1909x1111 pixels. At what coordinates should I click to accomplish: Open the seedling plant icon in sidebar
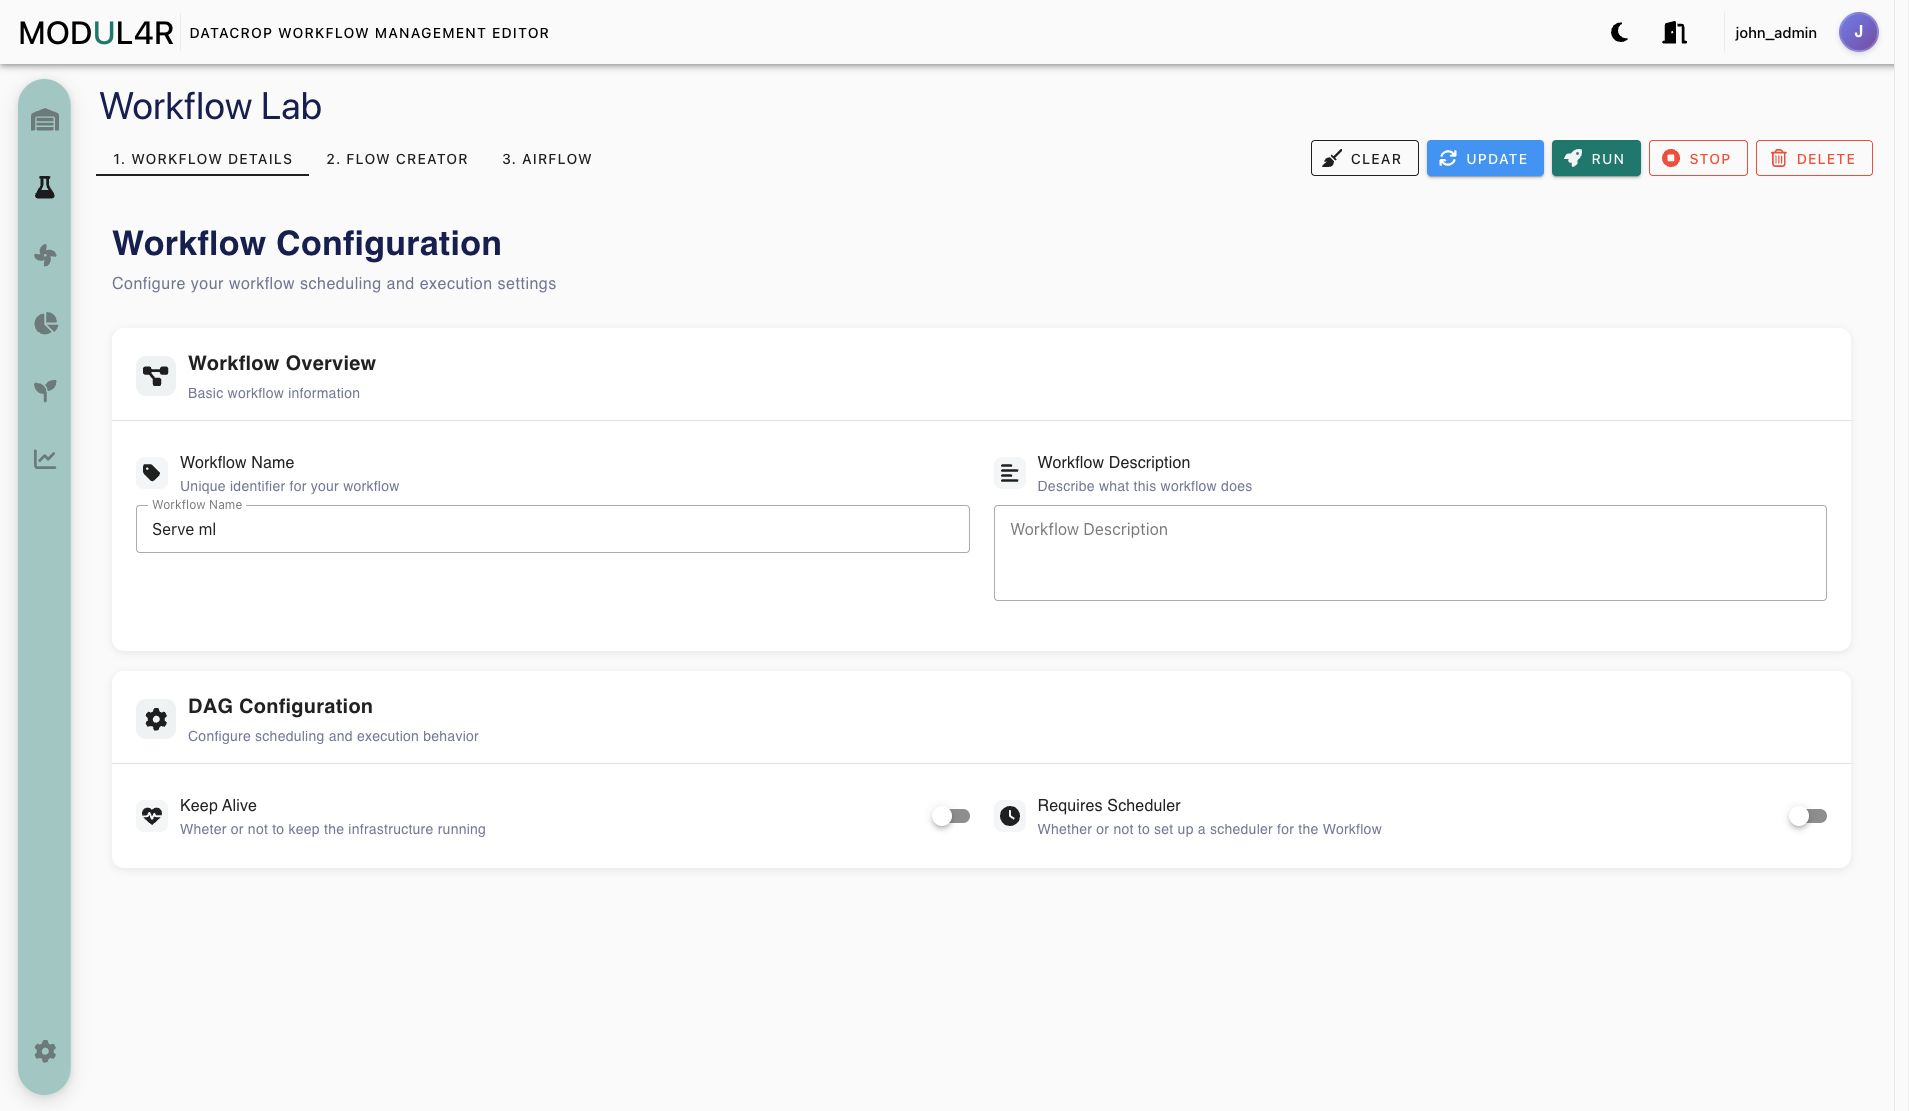pyautogui.click(x=45, y=391)
